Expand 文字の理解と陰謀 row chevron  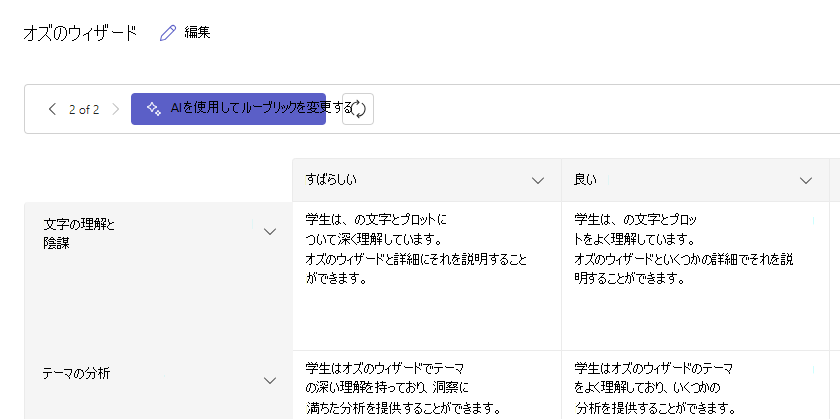point(270,231)
